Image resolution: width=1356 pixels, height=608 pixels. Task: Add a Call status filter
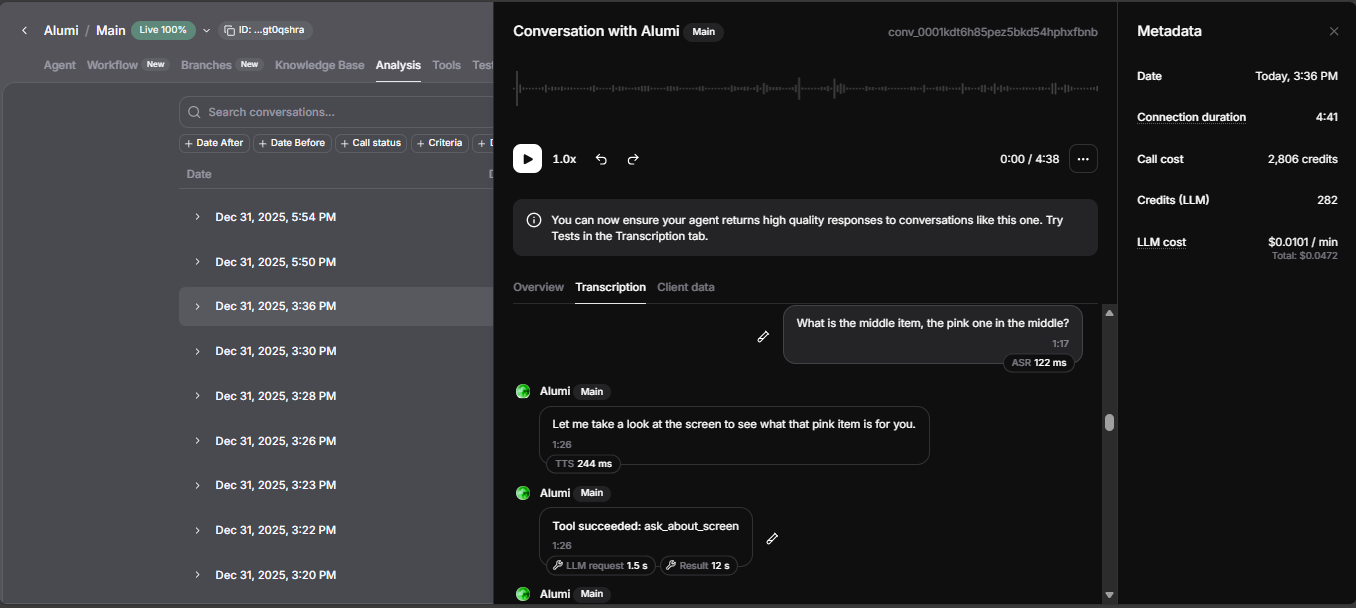pos(370,143)
